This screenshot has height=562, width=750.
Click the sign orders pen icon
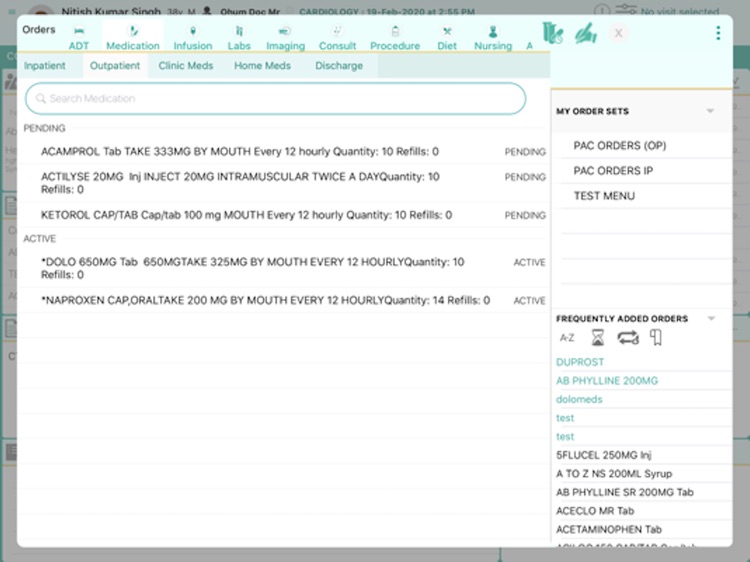pyautogui.click(x=585, y=33)
